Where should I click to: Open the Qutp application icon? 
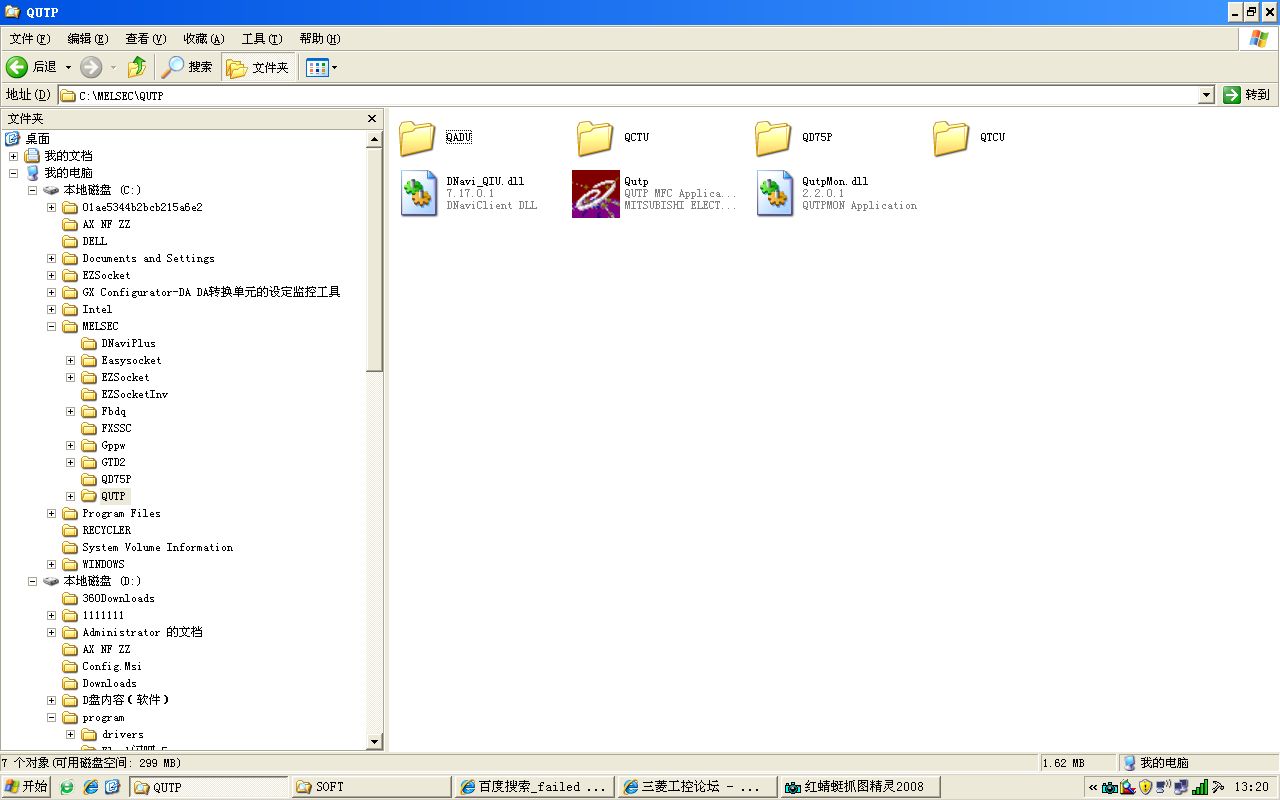(596, 193)
